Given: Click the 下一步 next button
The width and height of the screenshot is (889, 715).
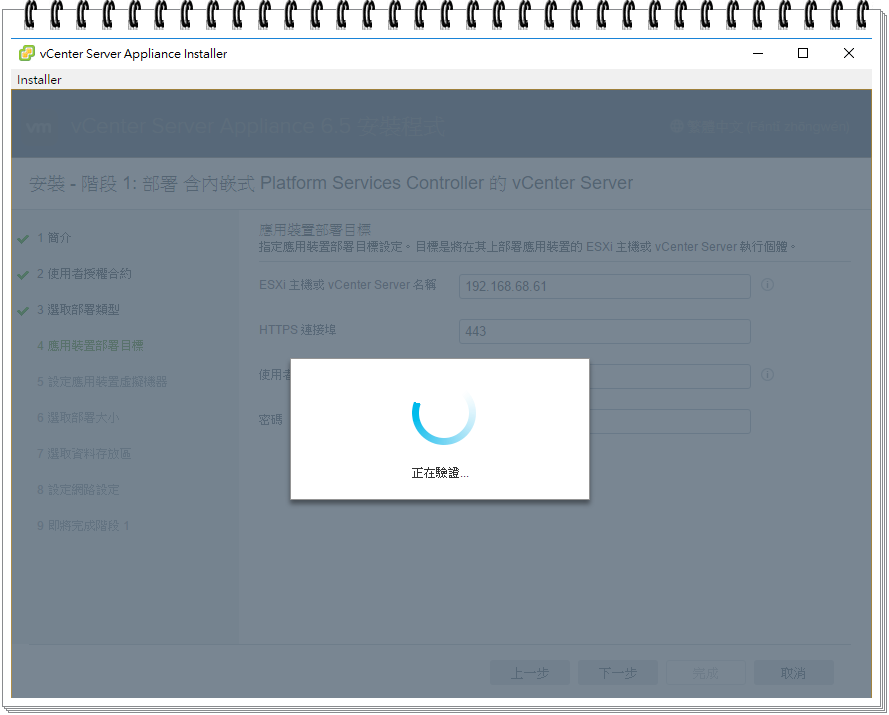Looking at the screenshot, I should [x=617, y=673].
